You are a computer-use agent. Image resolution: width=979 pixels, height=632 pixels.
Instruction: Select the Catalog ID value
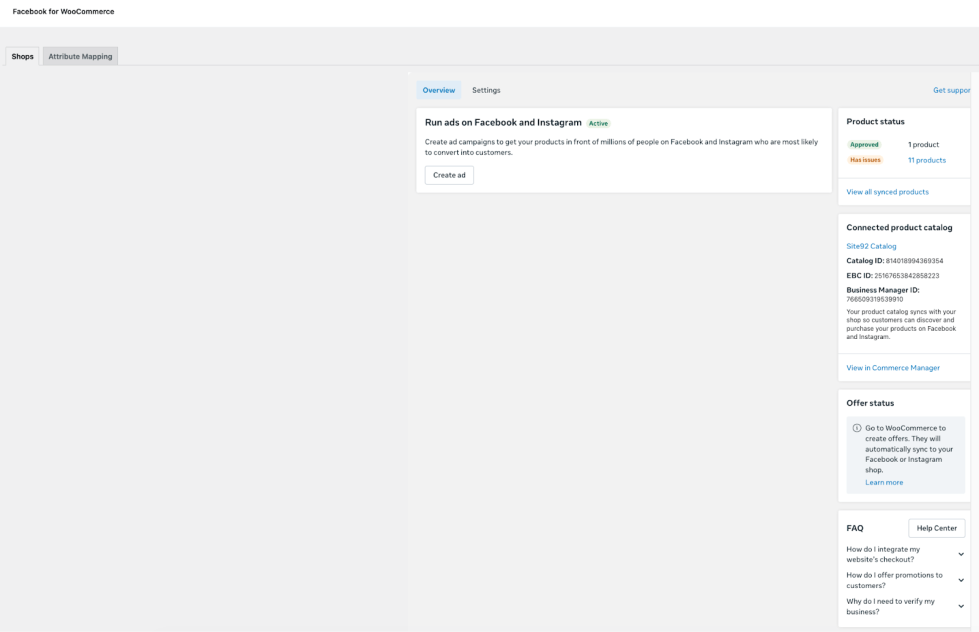914,261
